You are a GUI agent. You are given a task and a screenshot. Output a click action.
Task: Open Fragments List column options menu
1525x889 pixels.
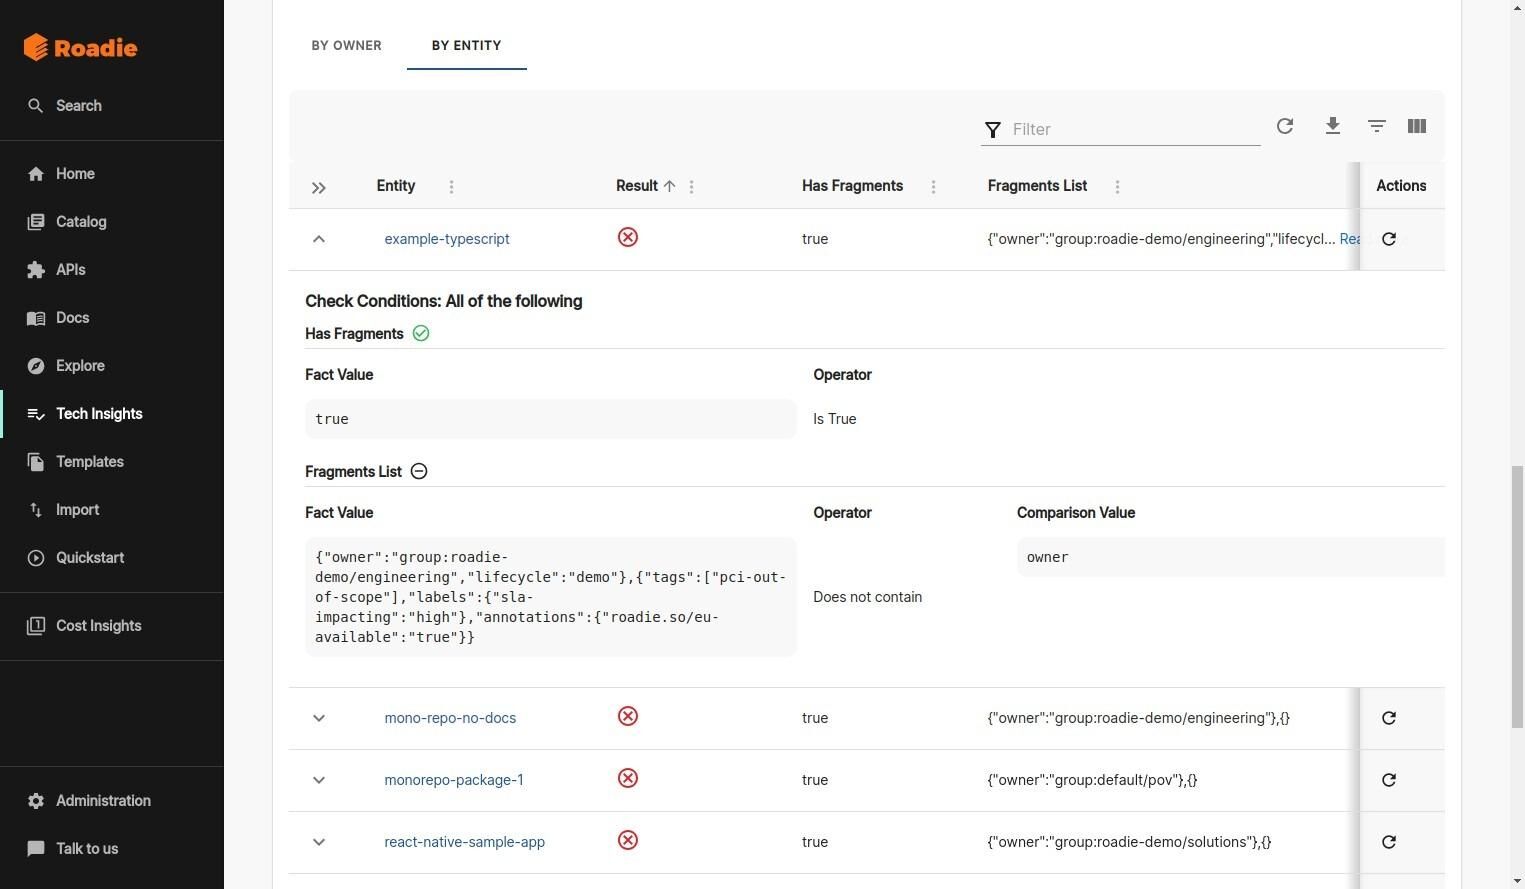pos(1117,187)
